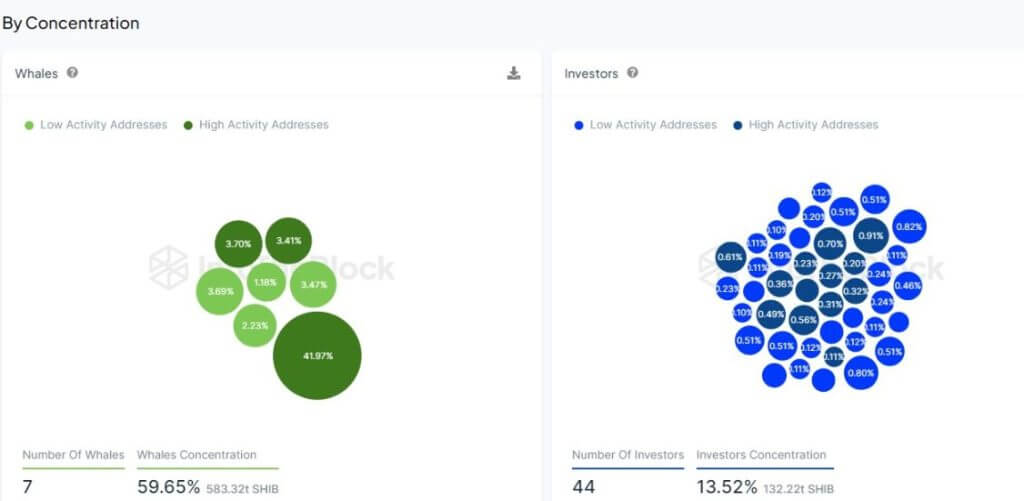Click the Whales Concentration label
The height and width of the screenshot is (501, 1024).
pos(196,455)
